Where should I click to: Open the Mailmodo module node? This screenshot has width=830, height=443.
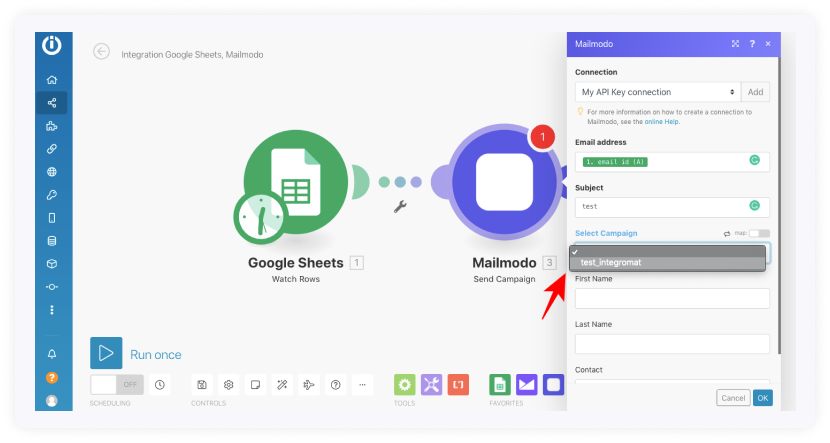click(504, 182)
